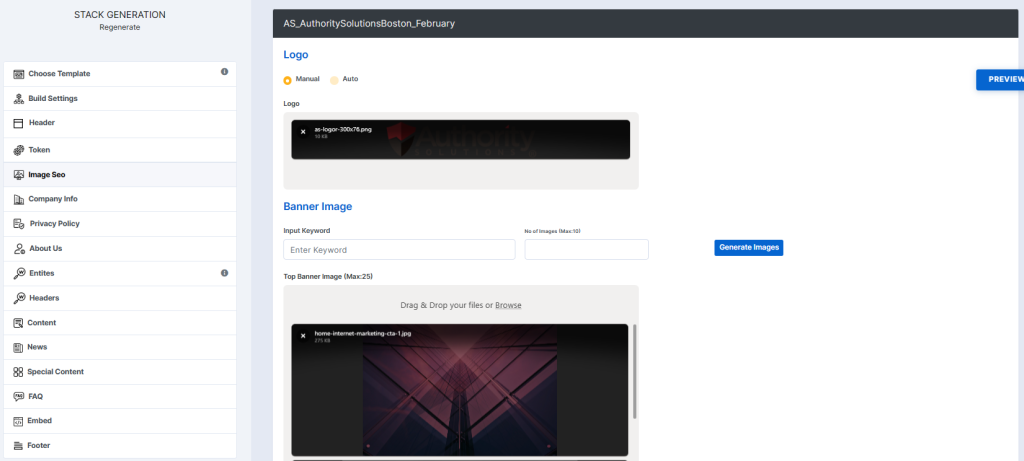This screenshot has height=461, width=1024.
Task: Click the Company Info building icon
Action: [x=19, y=199]
